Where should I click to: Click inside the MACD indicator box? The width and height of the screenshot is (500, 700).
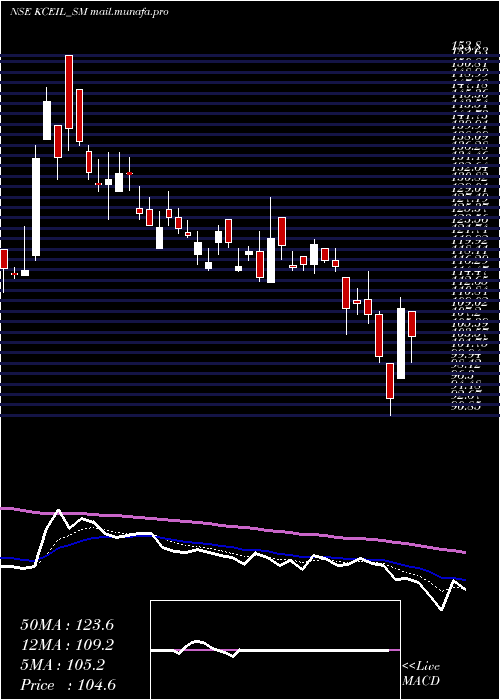point(275,650)
